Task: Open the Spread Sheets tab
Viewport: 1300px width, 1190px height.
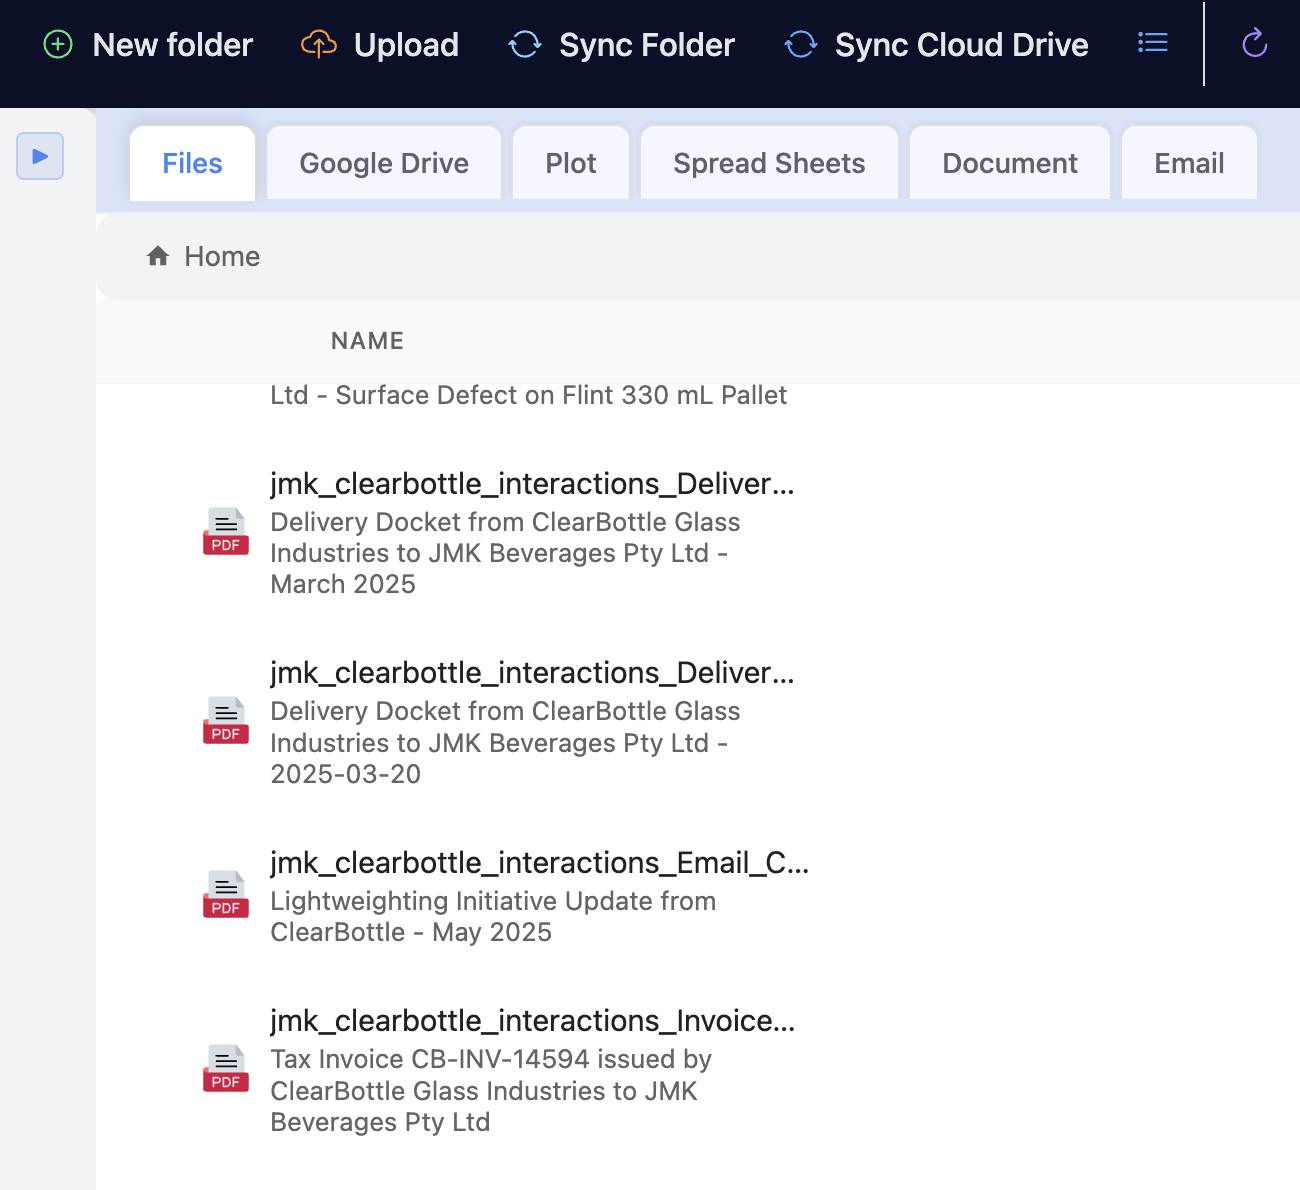Action: tap(769, 163)
